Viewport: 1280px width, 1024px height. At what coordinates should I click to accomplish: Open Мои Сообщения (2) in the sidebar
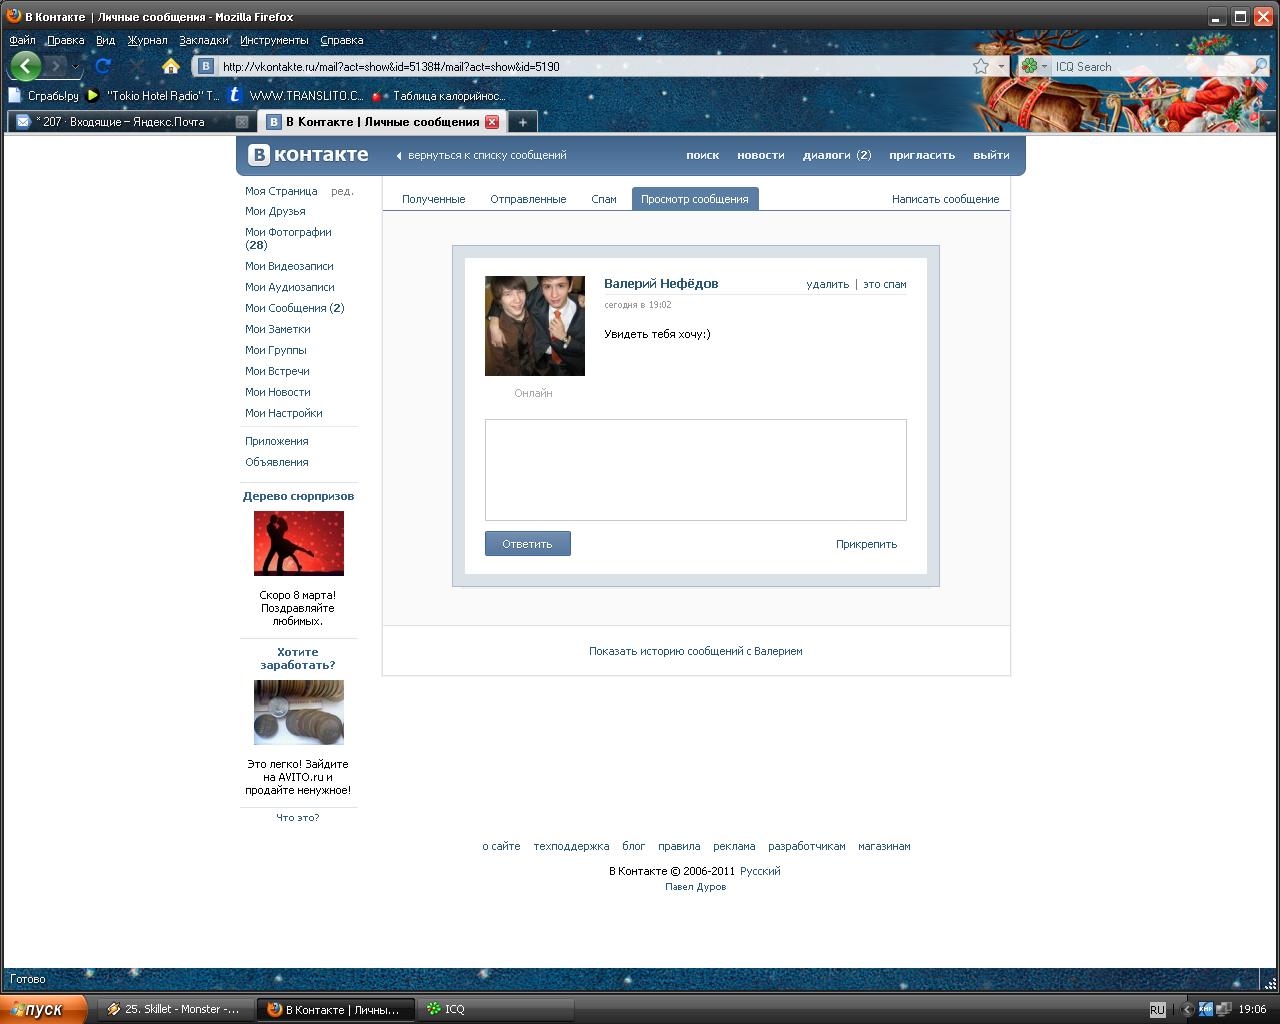coord(294,308)
